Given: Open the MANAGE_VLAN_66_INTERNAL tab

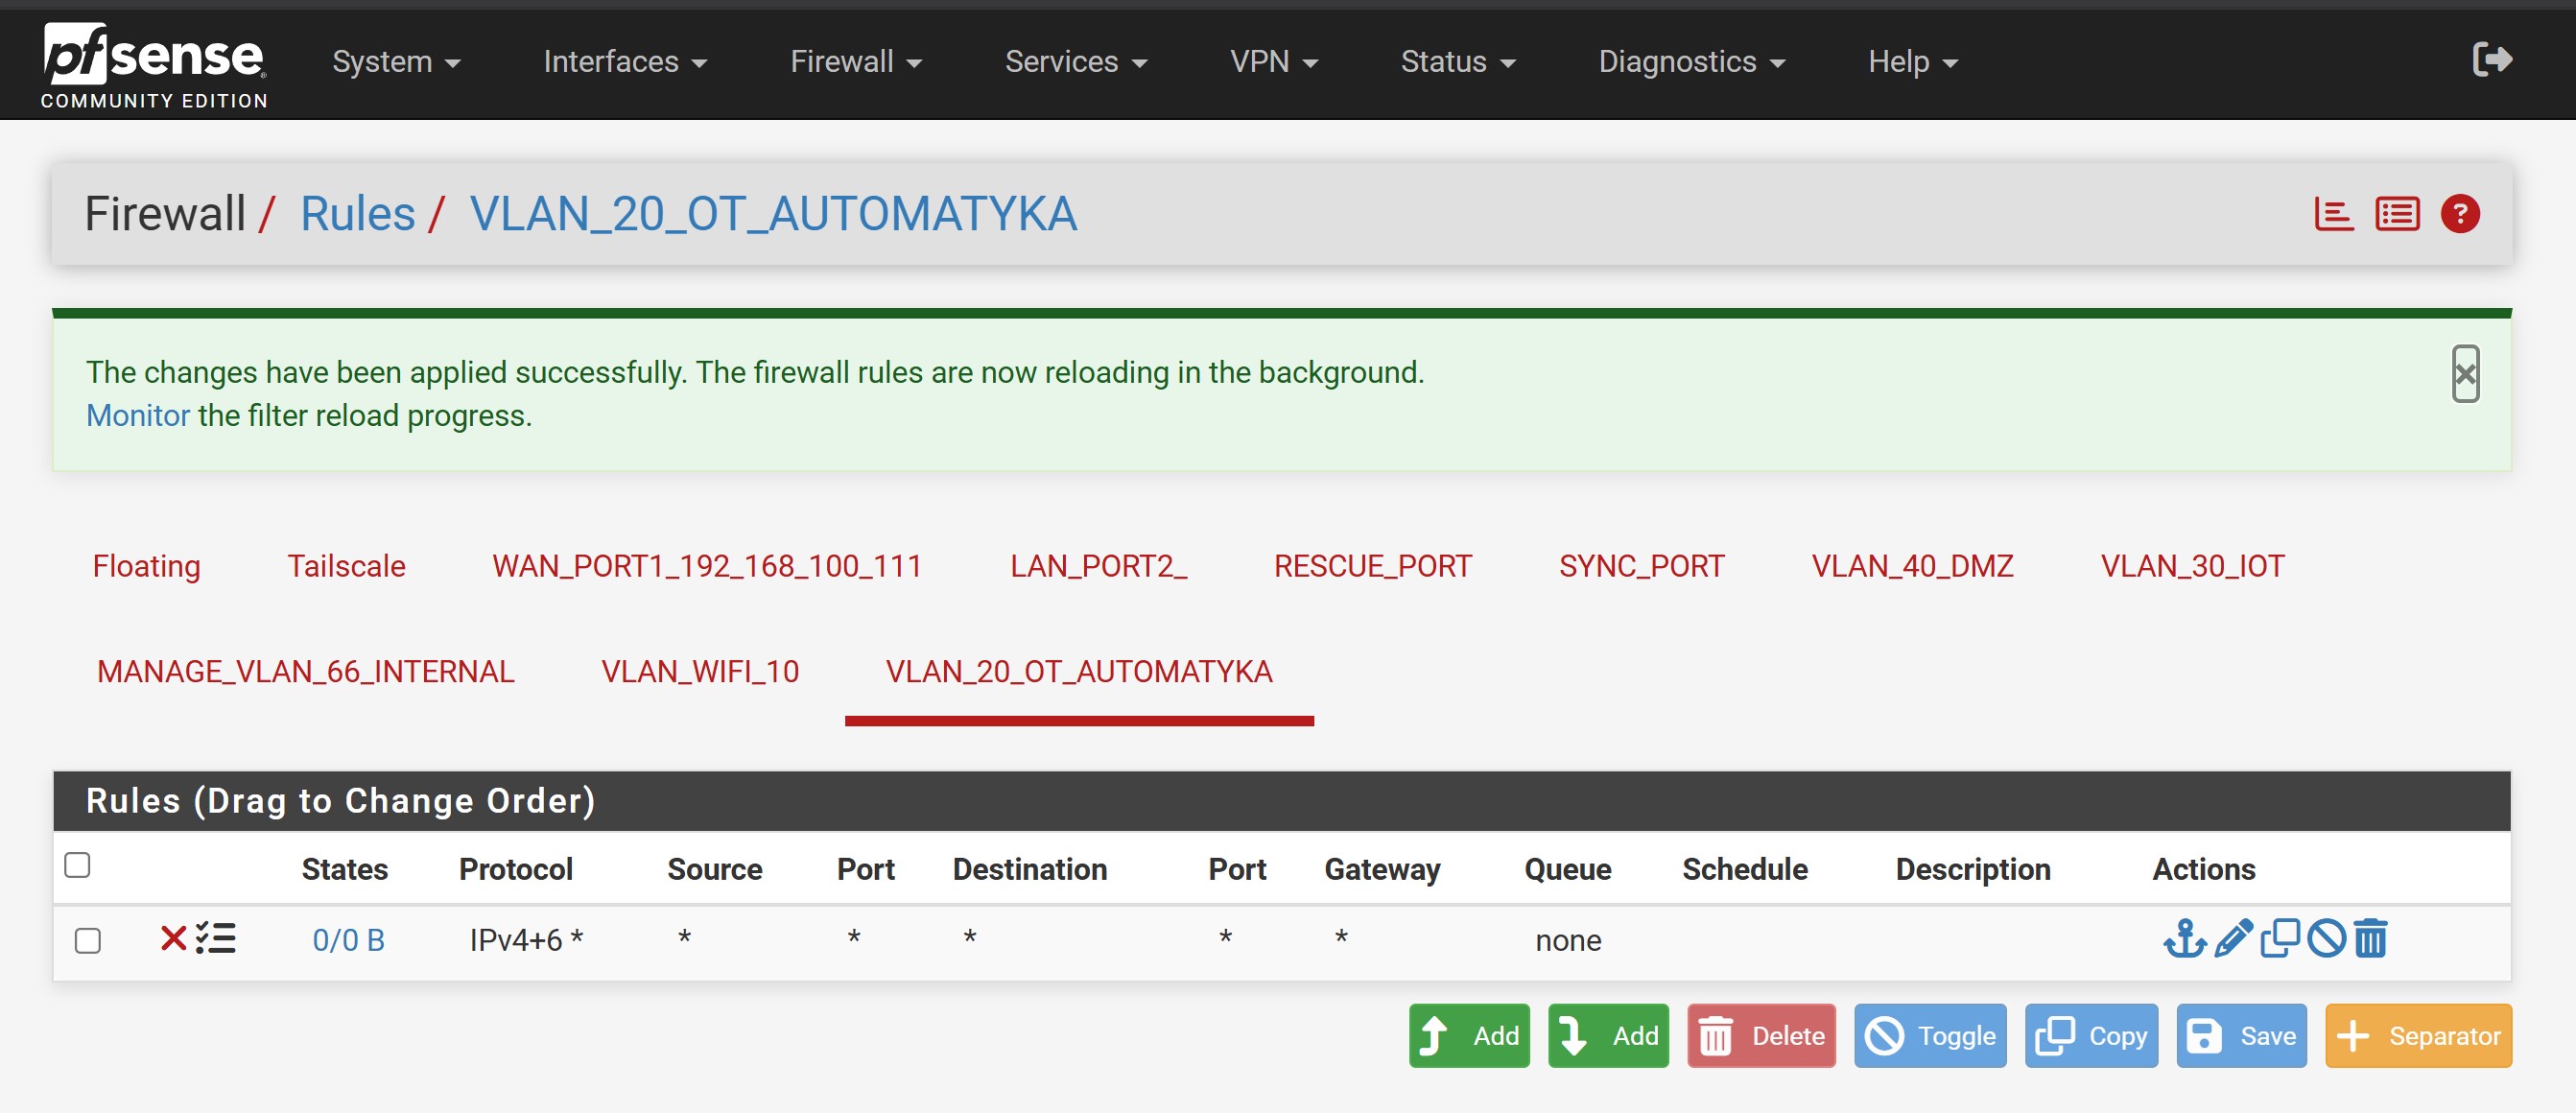Looking at the screenshot, I should pos(306,671).
